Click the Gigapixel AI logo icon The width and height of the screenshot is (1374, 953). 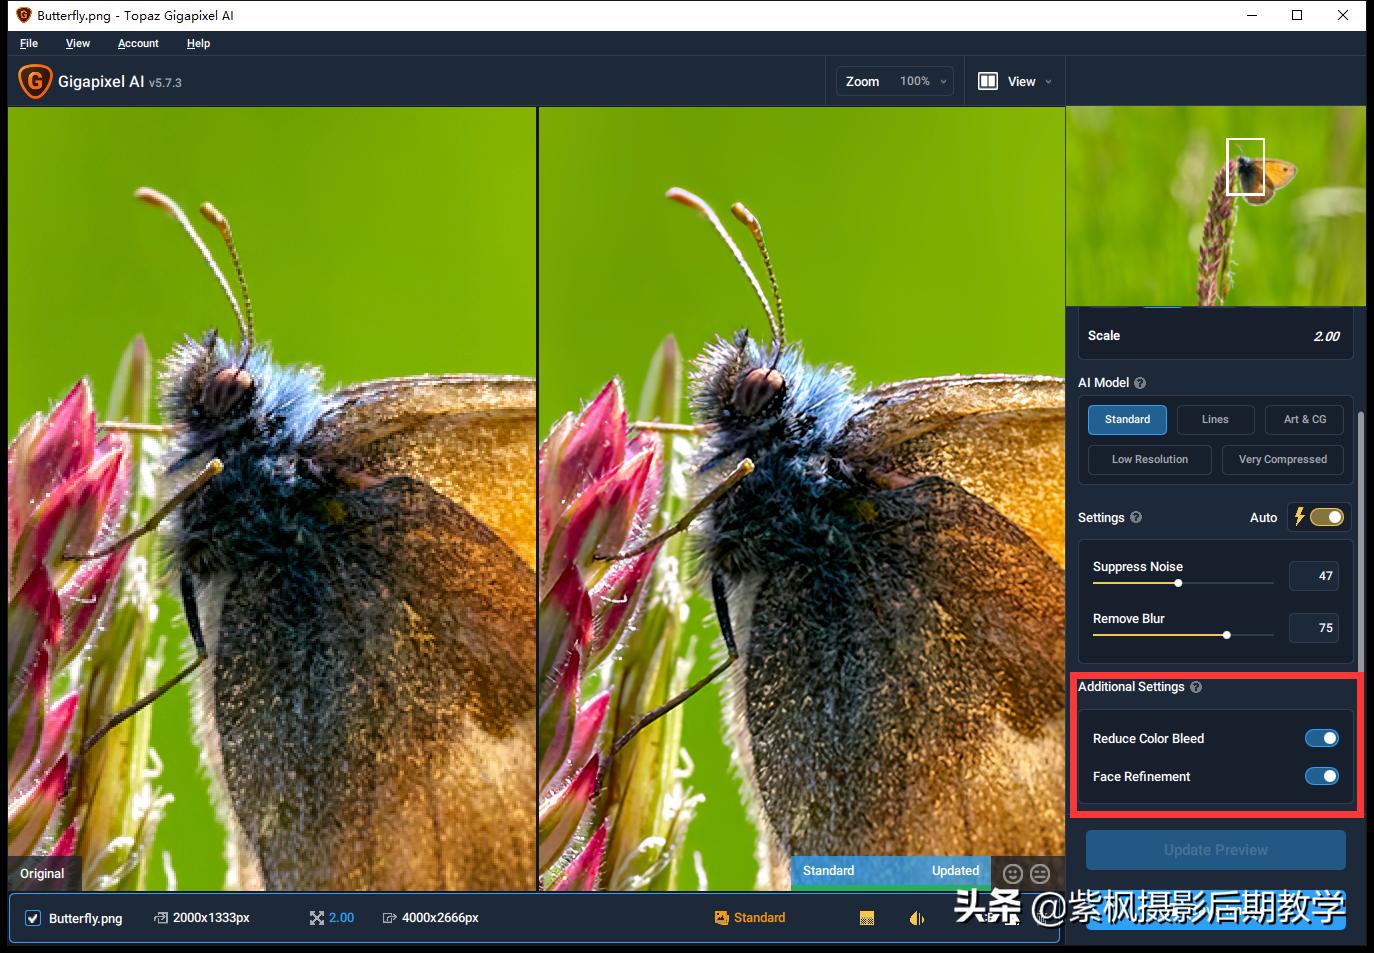click(34, 80)
